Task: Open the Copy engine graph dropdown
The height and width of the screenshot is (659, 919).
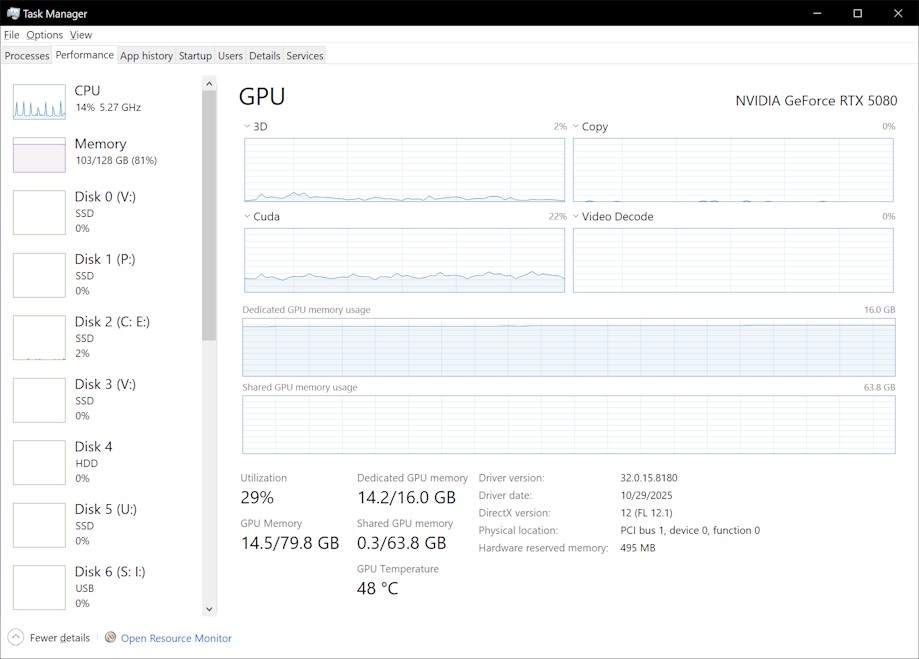Action: [576, 126]
